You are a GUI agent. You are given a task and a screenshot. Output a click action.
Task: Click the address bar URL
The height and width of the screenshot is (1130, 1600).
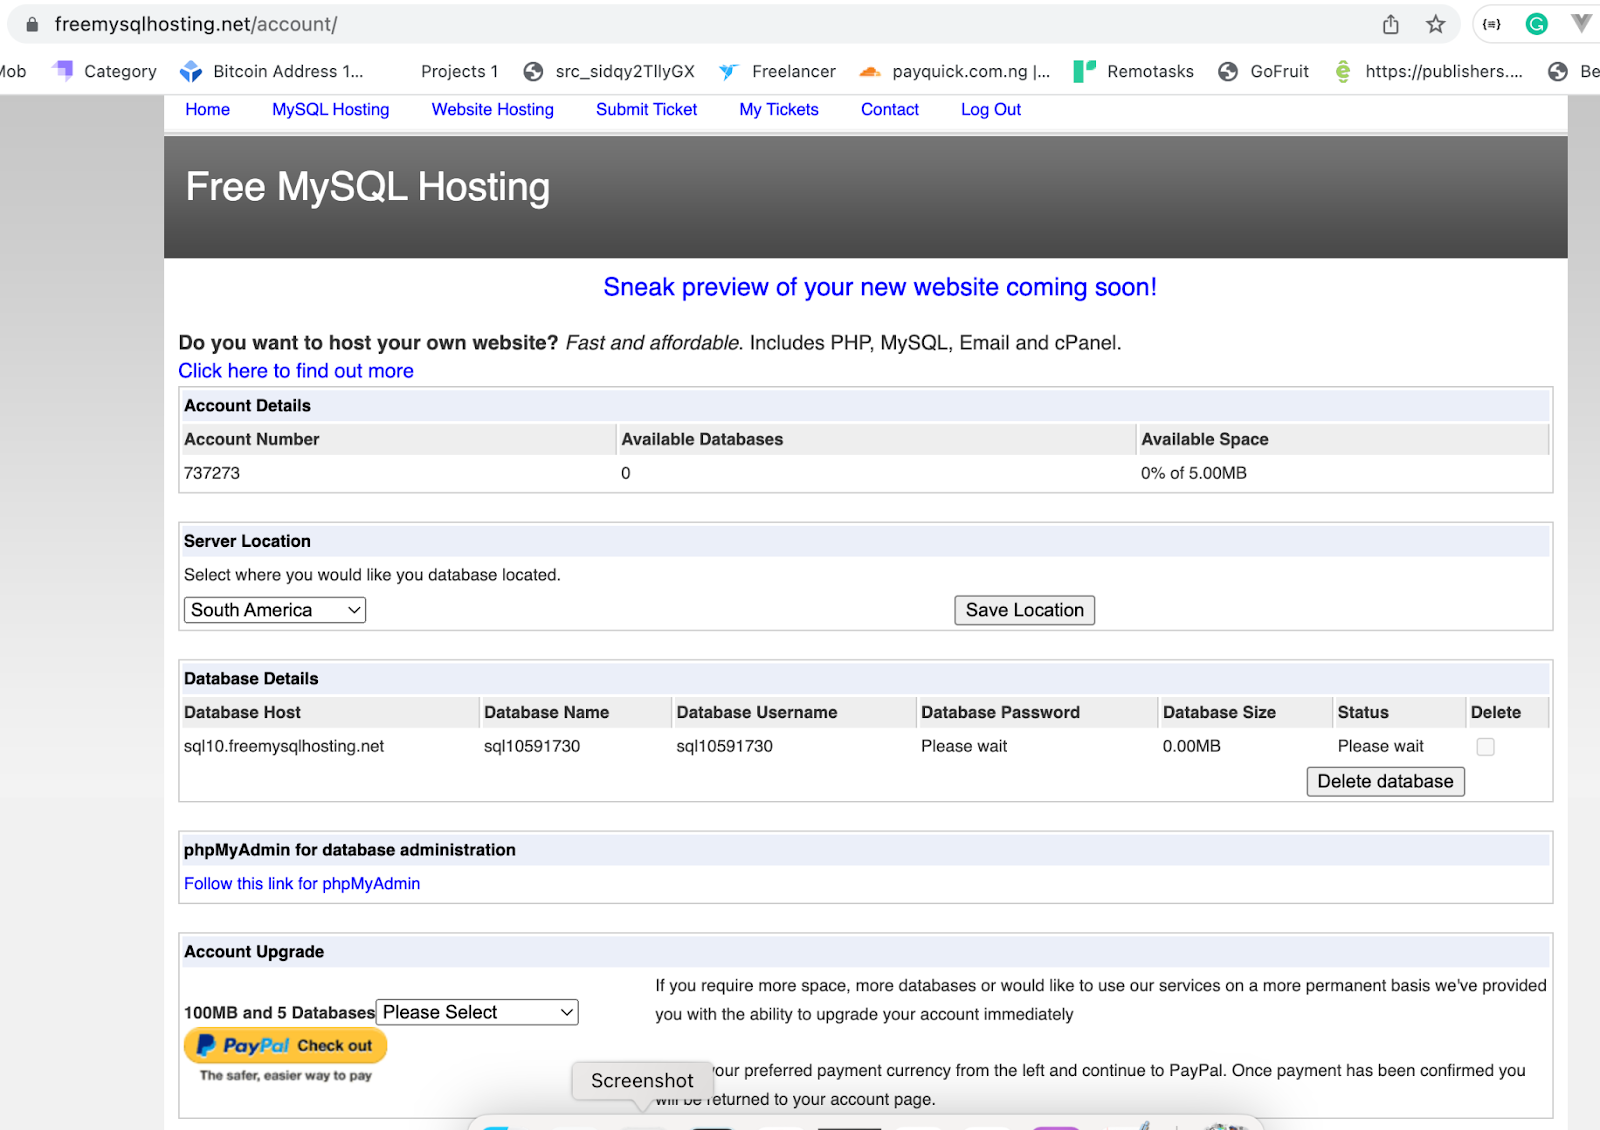pyautogui.click(x=196, y=24)
